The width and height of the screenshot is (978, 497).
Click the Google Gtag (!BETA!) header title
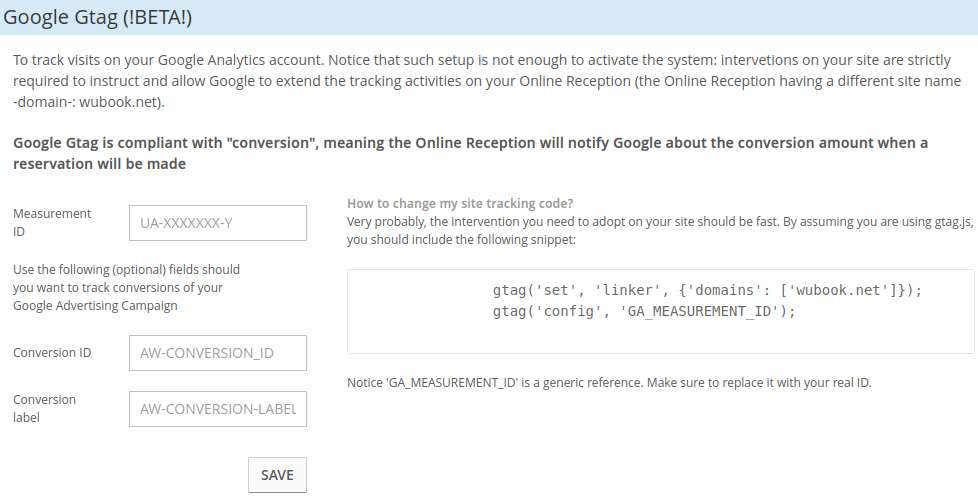[98, 17]
